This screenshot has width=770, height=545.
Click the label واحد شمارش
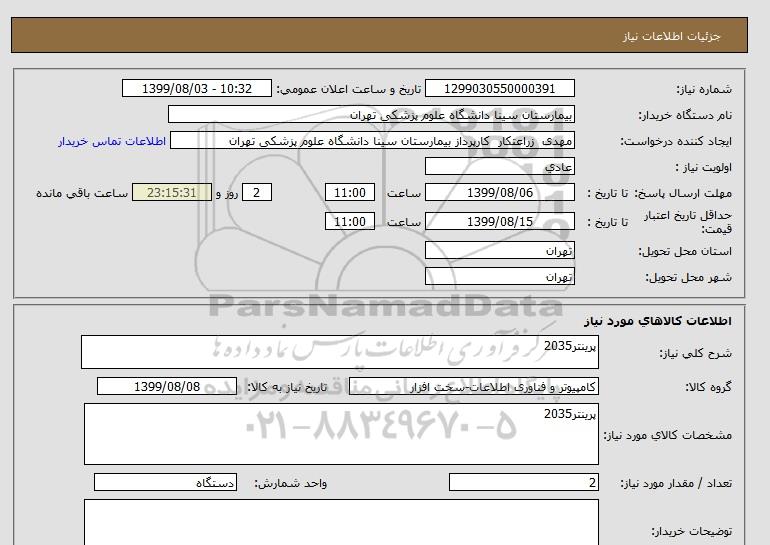[291, 483]
